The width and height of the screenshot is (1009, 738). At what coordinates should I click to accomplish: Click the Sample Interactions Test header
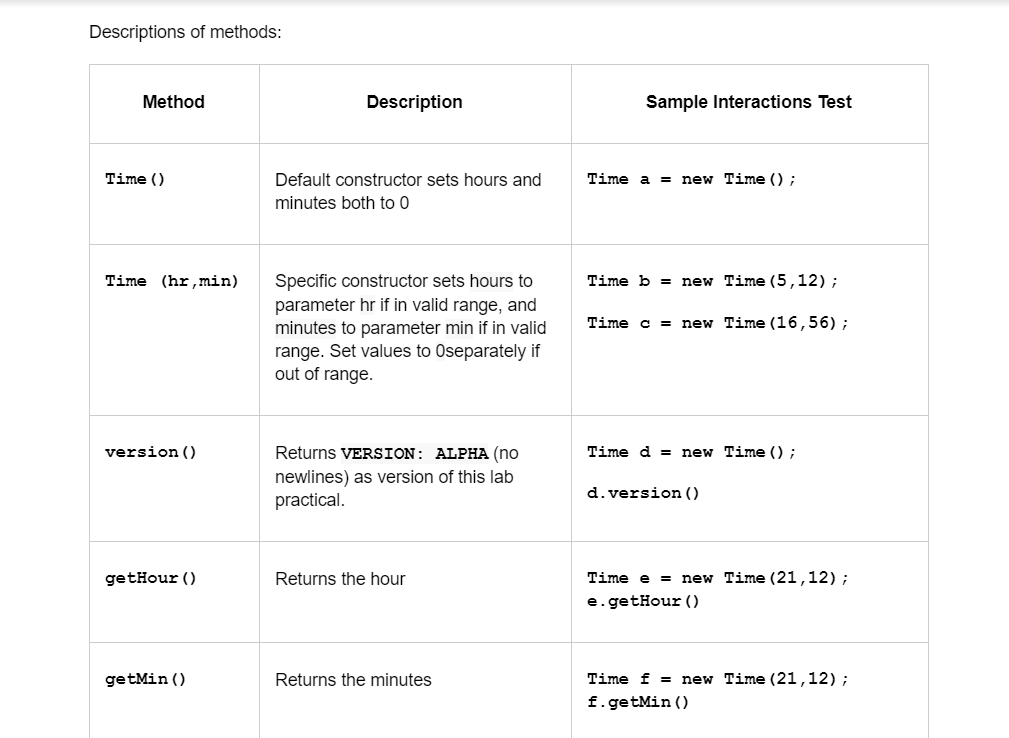click(748, 102)
